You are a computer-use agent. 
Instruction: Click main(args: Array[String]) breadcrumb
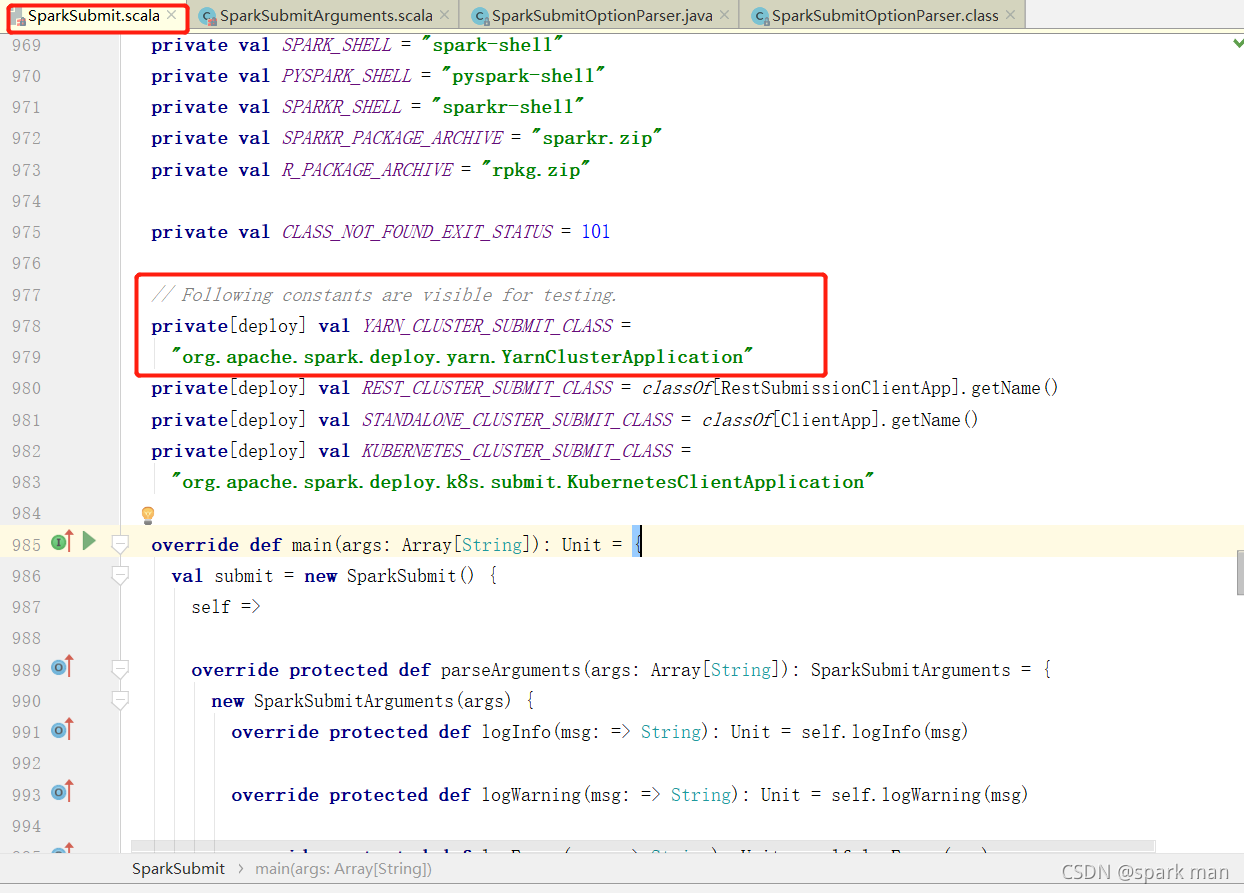[343, 869]
